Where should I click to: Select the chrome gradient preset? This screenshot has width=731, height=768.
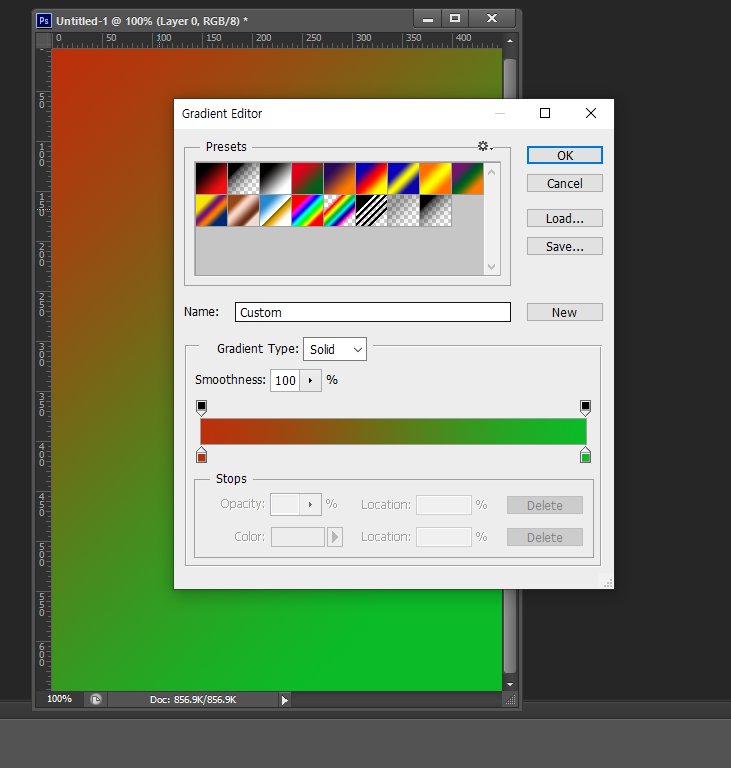point(275,211)
